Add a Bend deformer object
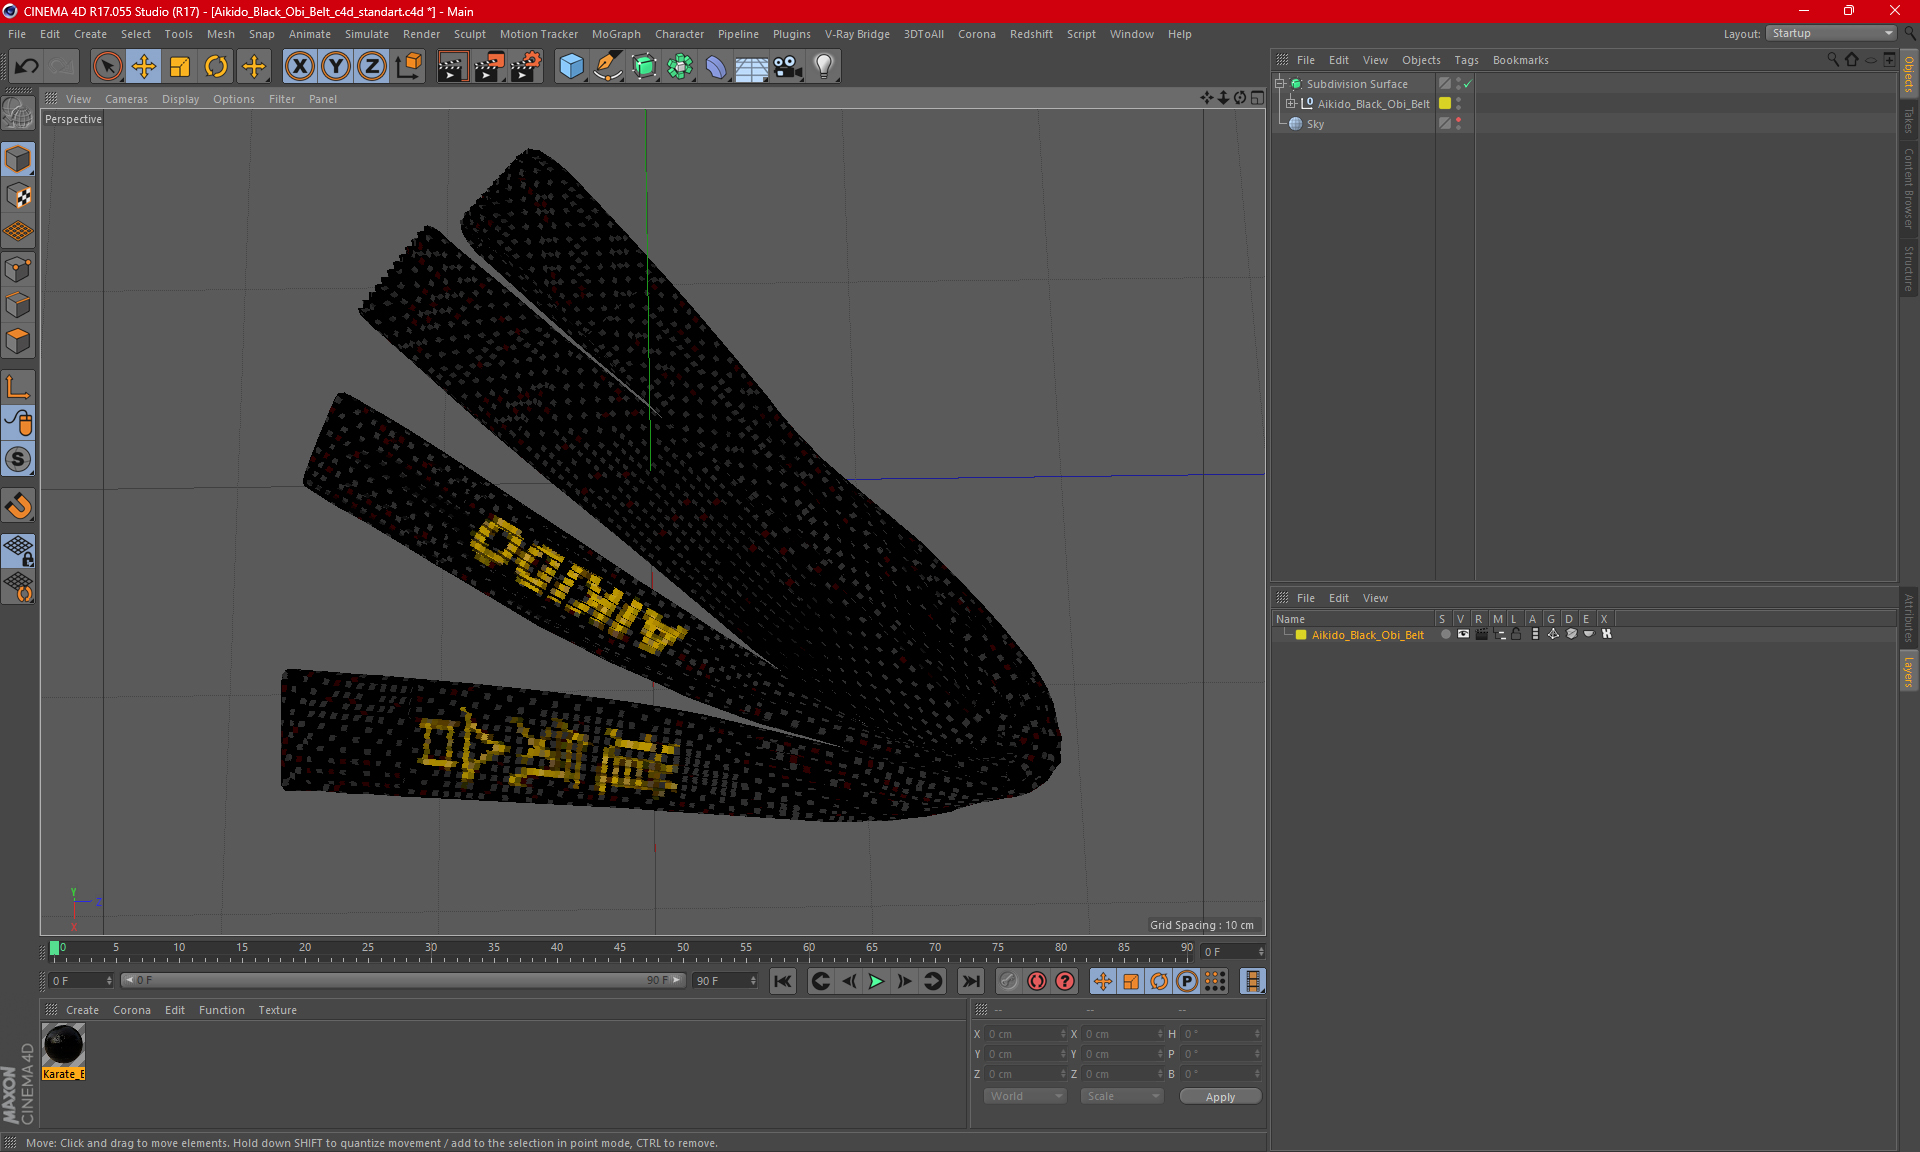1920x1152 pixels. pyautogui.click(x=716, y=66)
